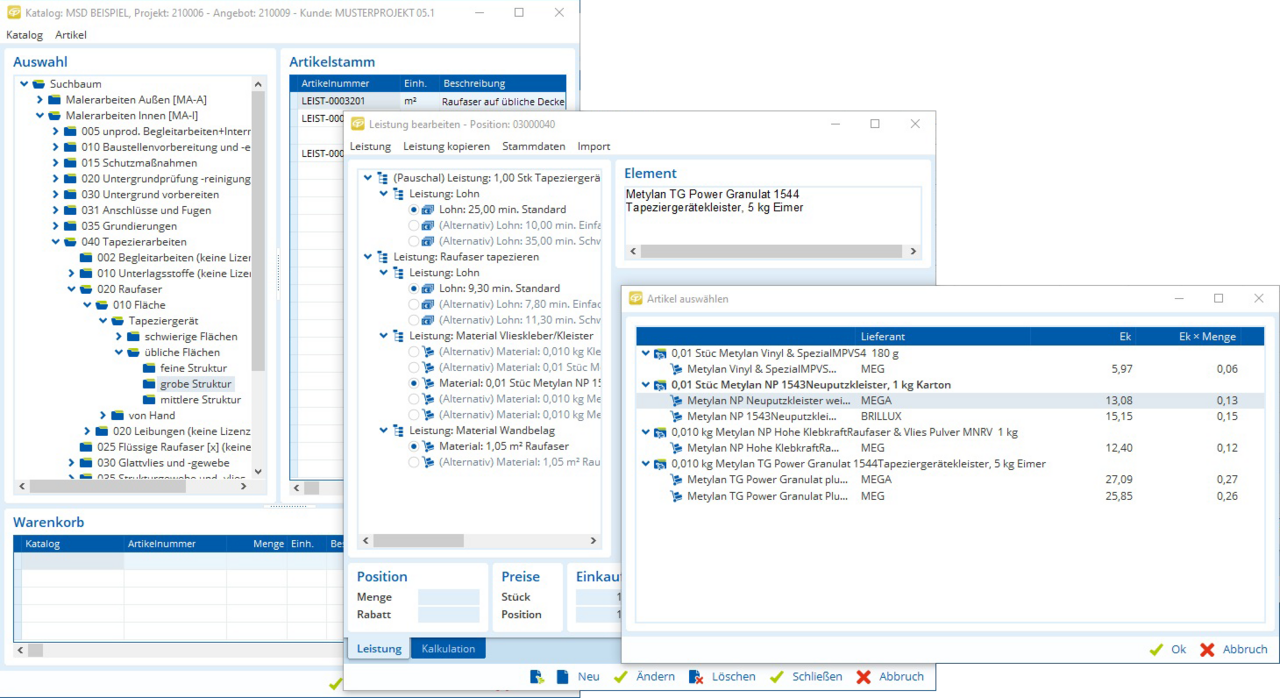Collapse Leistung: Material Vlieskleber/Kleister group

pos(384,336)
